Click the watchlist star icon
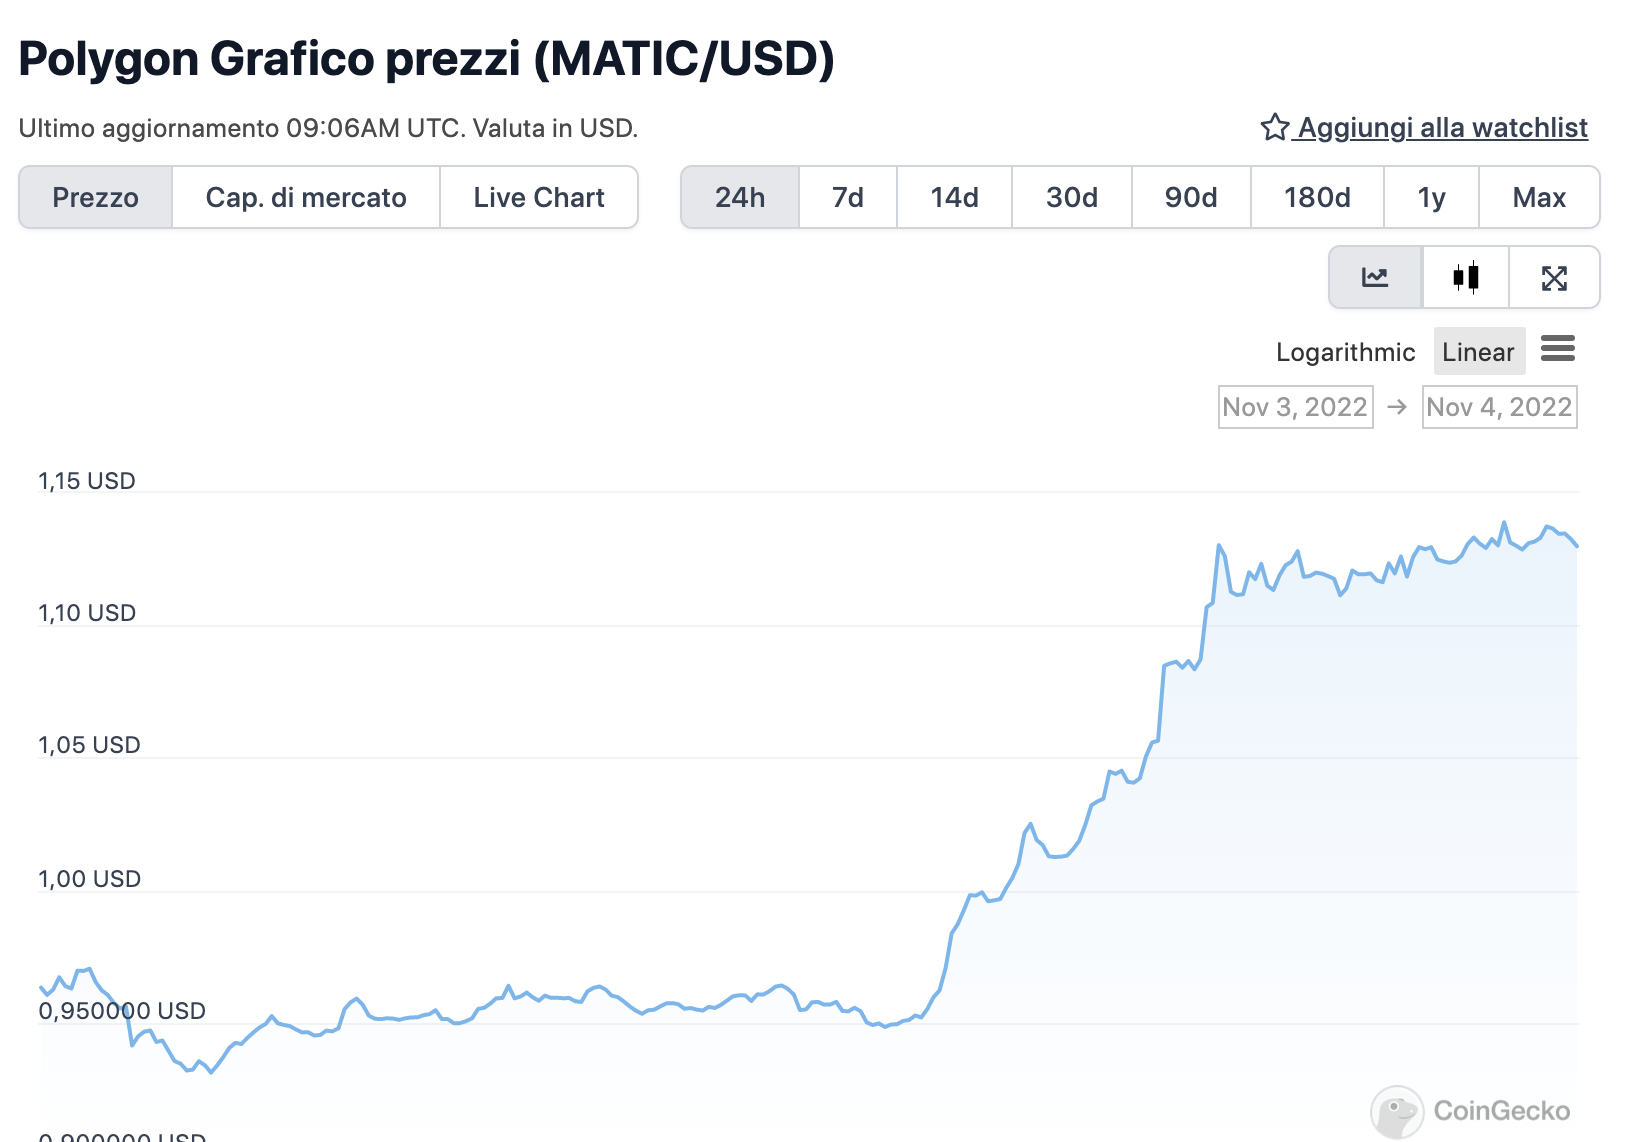1628x1142 pixels. tap(1274, 127)
